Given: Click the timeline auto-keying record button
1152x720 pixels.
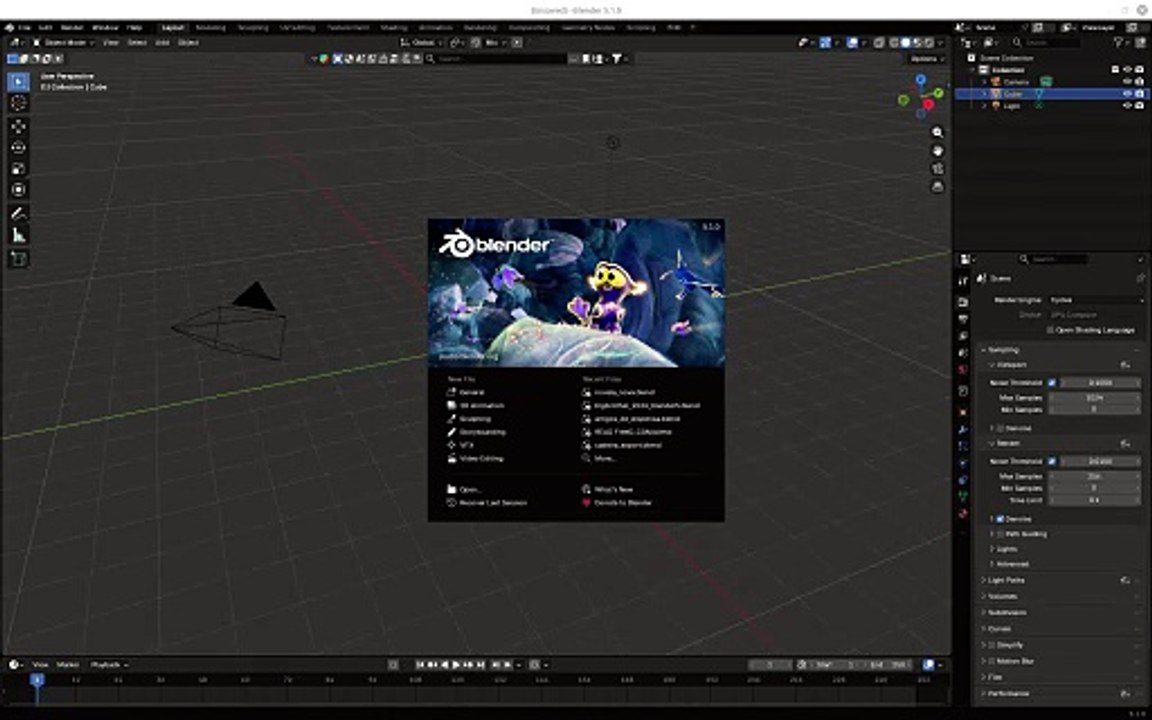Looking at the screenshot, I should 393,665.
